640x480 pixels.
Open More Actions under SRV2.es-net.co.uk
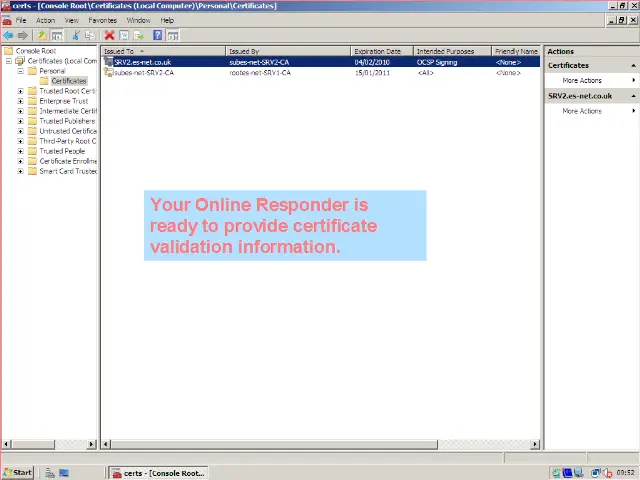pyautogui.click(x=582, y=111)
